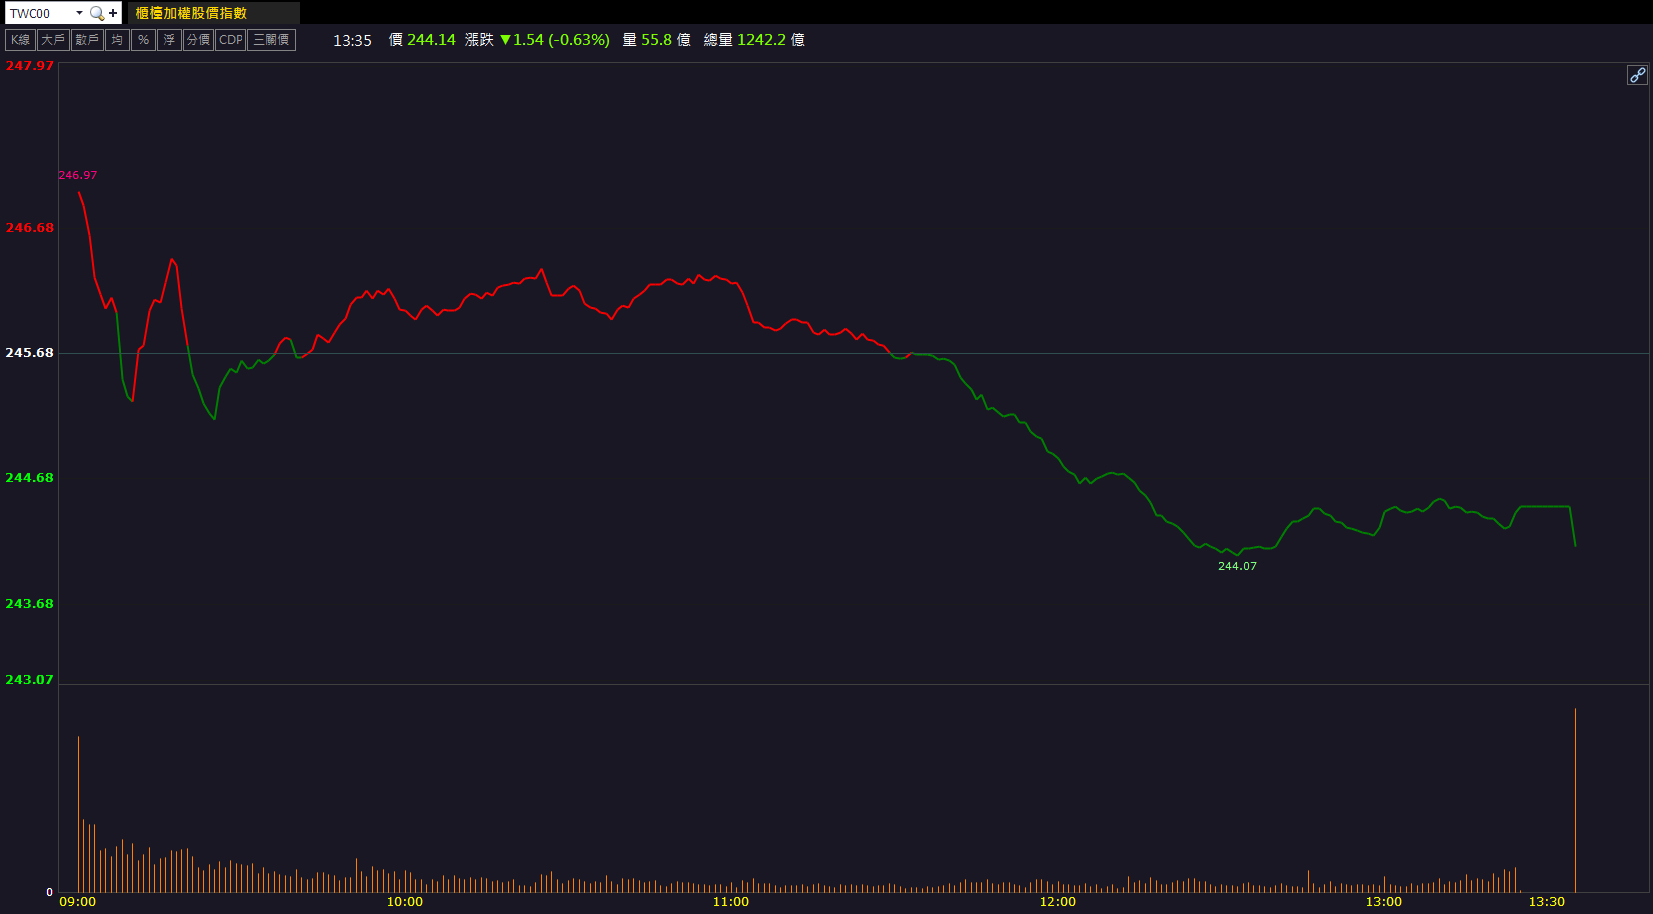
Task: Click the TWC00 symbol input field
Action: [x=38, y=13]
